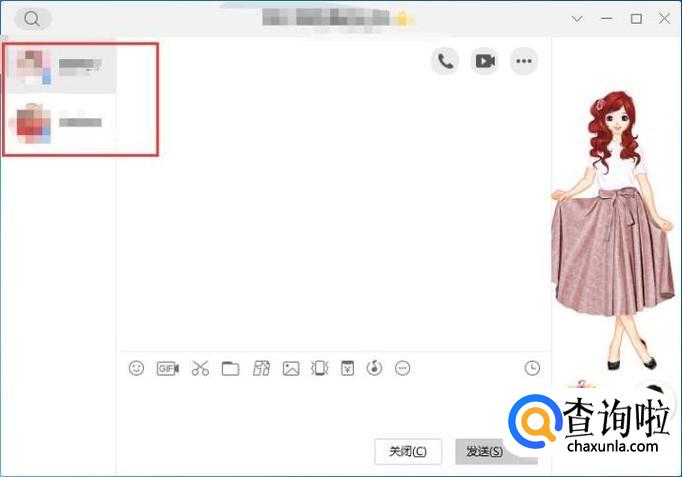
Task: Expand the title bar dropdown chevron
Action: click(577, 19)
